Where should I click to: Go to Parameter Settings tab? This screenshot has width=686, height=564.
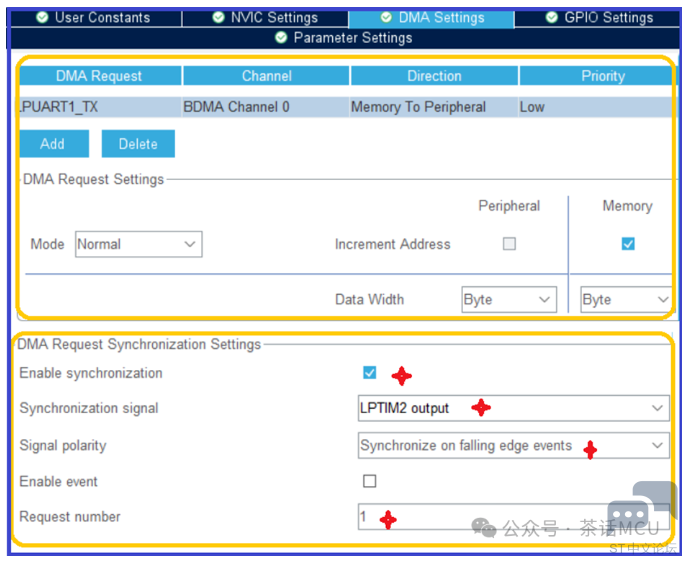343,38
